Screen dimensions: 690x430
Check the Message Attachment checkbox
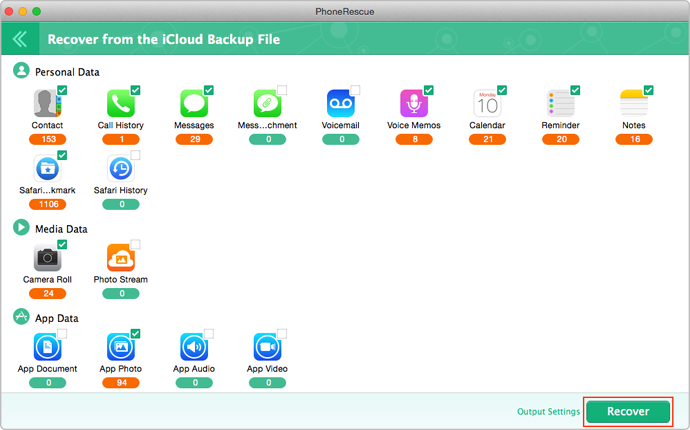pyautogui.click(x=282, y=90)
